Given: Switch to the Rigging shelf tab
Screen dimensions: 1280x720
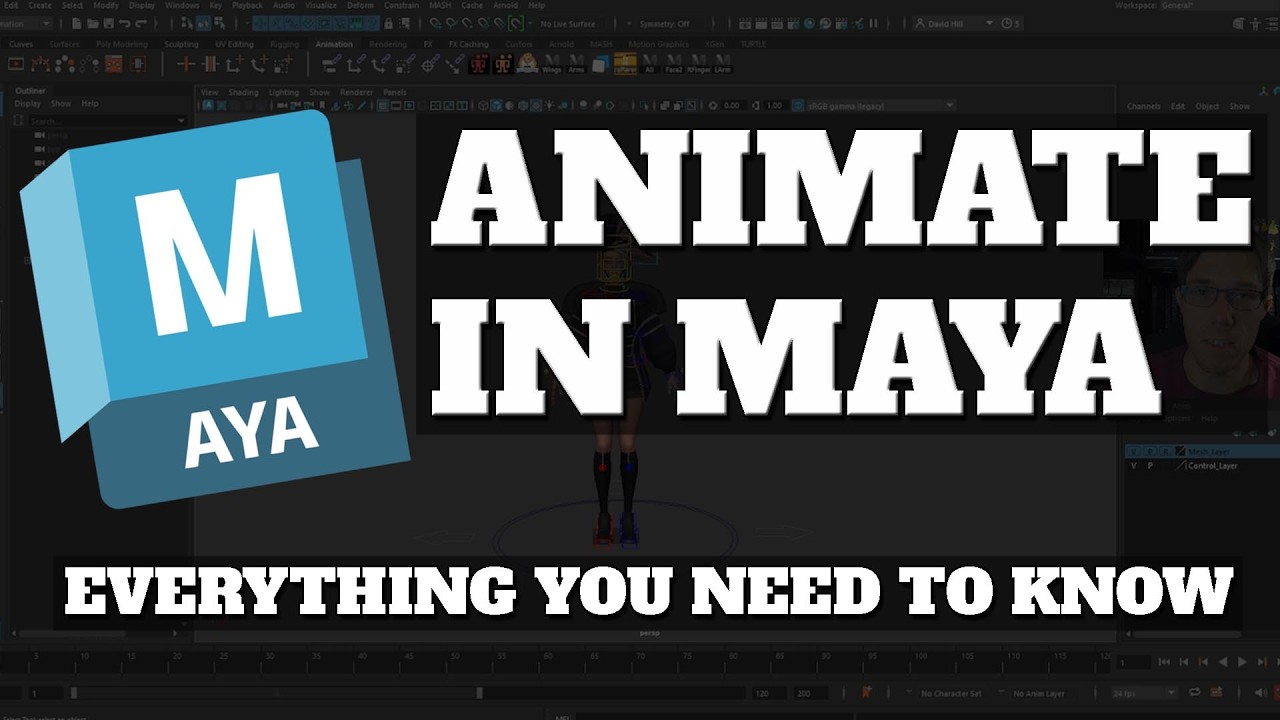Looking at the screenshot, I should [285, 44].
